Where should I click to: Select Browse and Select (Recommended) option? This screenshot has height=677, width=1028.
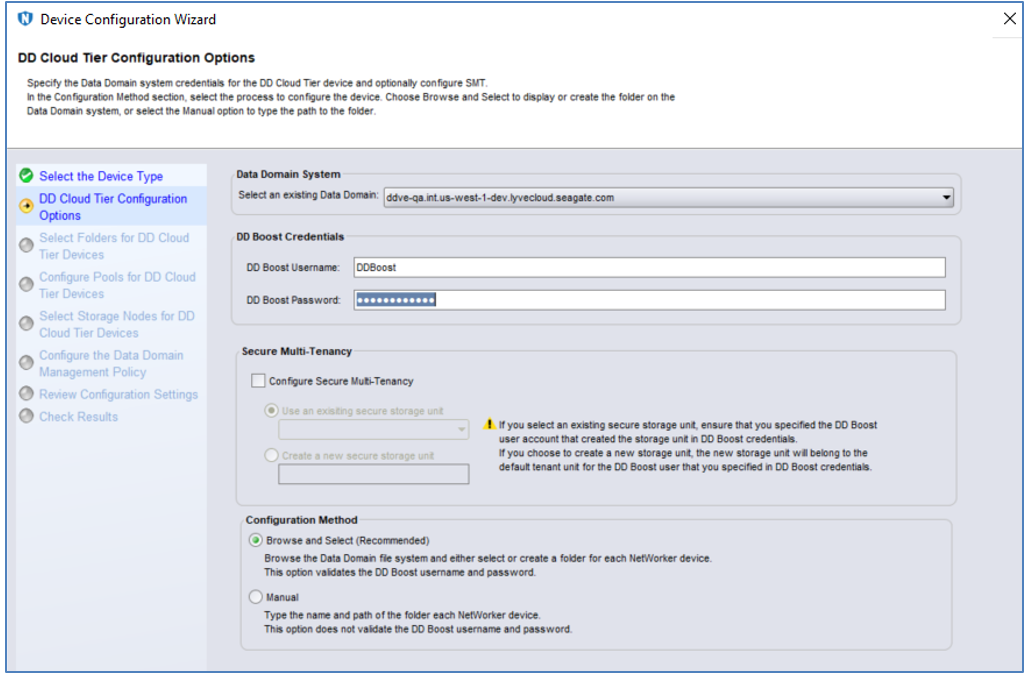click(256, 540)
